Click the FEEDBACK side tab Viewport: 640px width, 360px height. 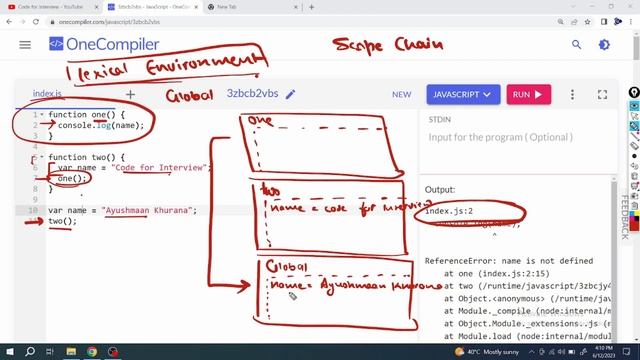[625, 217]
